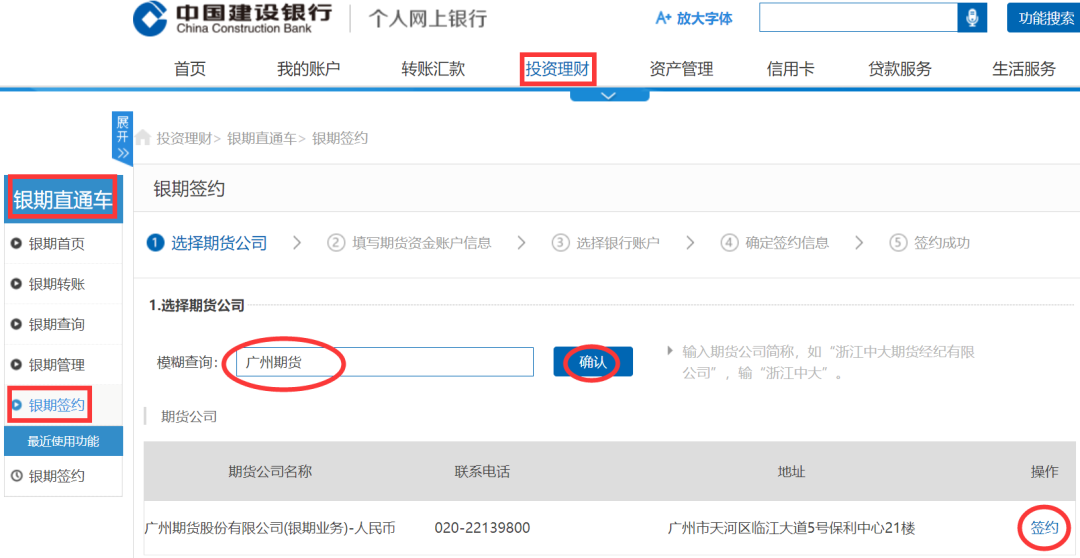Click 银期直通车 in the breadcrumb
Viewport: 1080px width, 558px height.
(262, 138)
